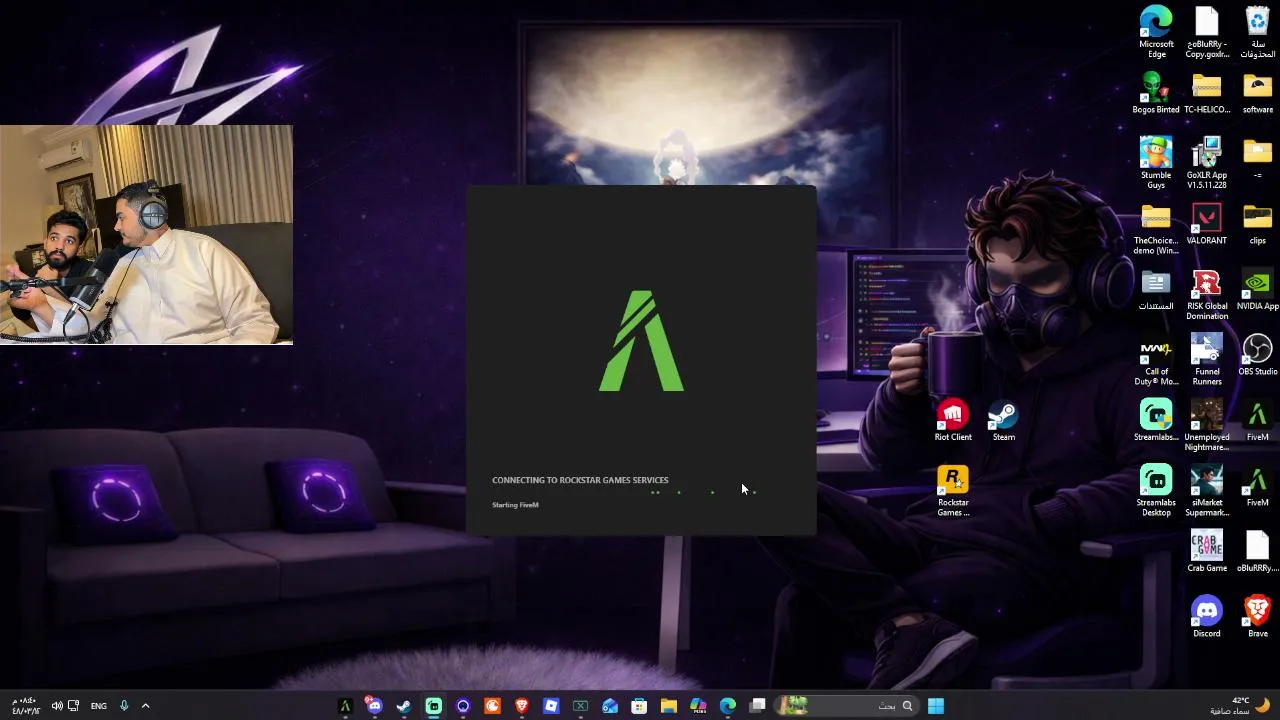Open the folder named -=
Screen dimensions: 1280x720
point(1257,158)
